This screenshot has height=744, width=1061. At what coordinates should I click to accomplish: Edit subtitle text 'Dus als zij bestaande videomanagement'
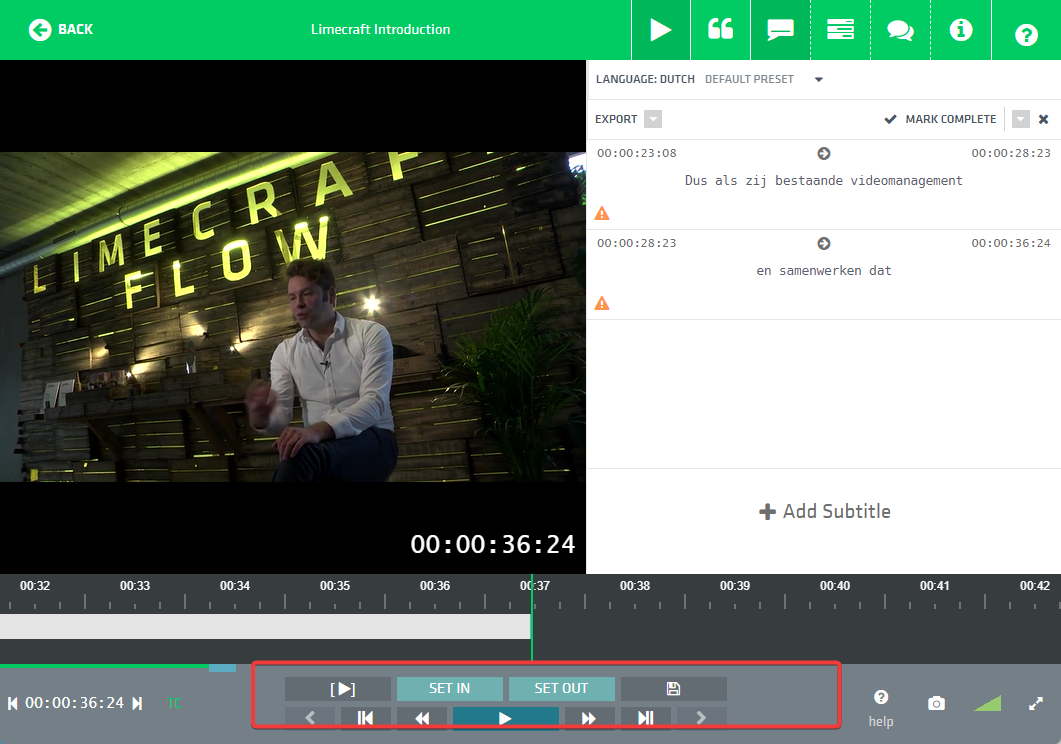pyautogui.click(x=823, y=181)
